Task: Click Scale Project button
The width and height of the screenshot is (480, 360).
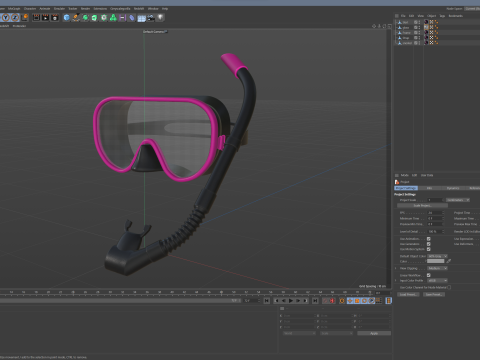Action: [x=422, y=206]
